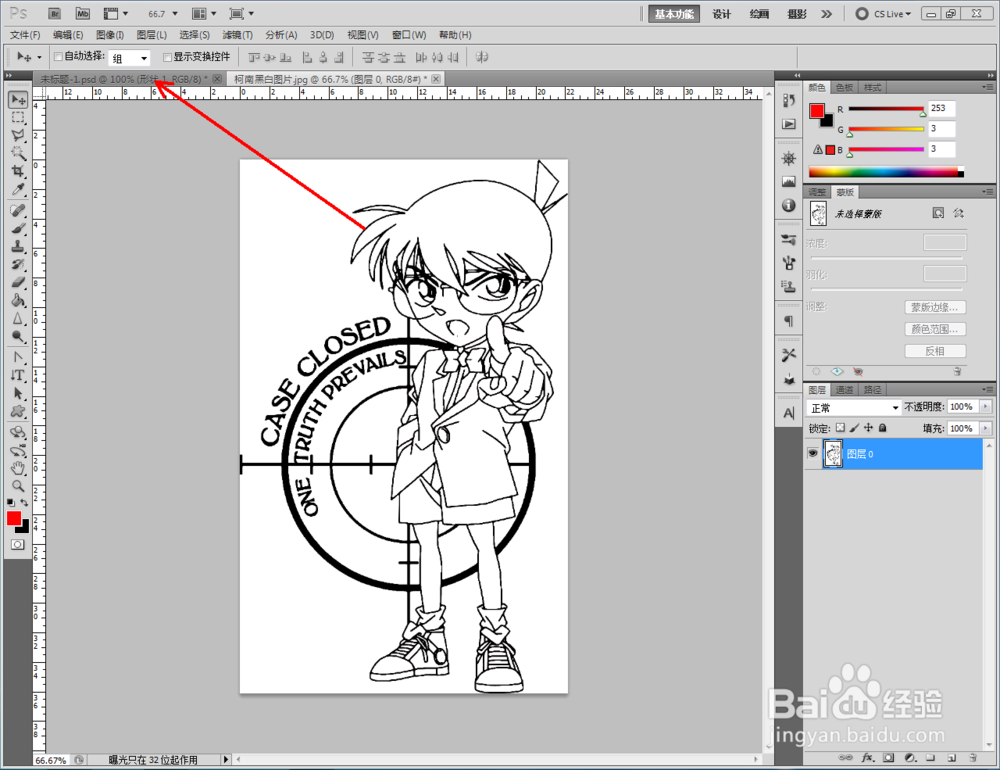Select the Custom Shape tool
The height and width of the screenshot is (770, 1000).
[x=18, y=411]
